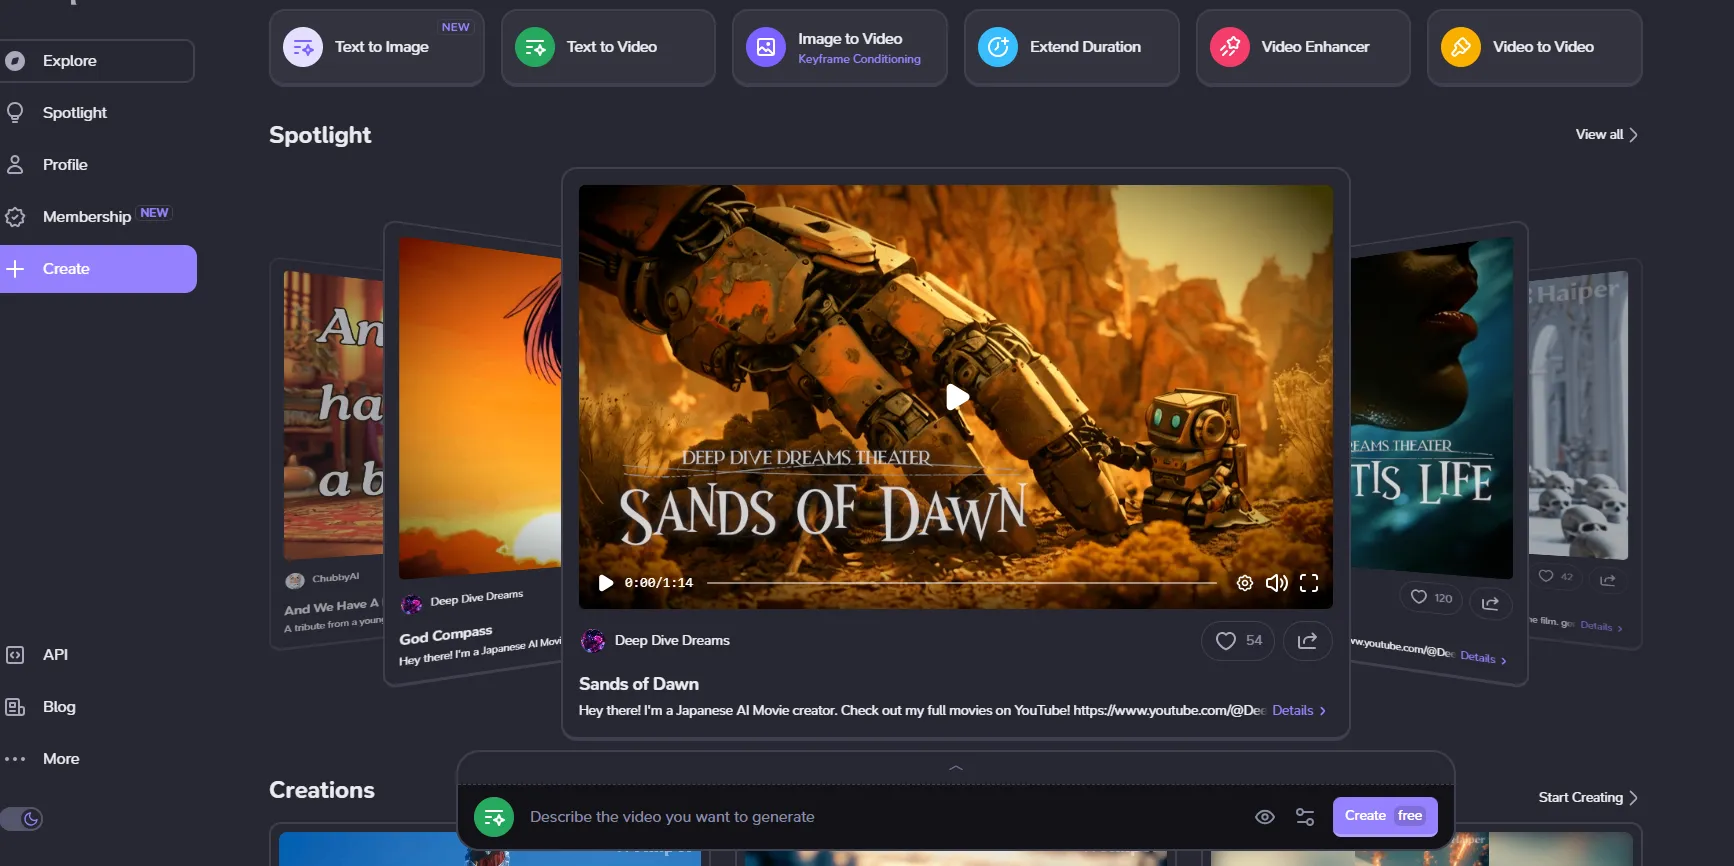The height and width of the screenshot is (866, 1734).
Task: Open the Extend Duration tool
Action: tap(1071, 47)
